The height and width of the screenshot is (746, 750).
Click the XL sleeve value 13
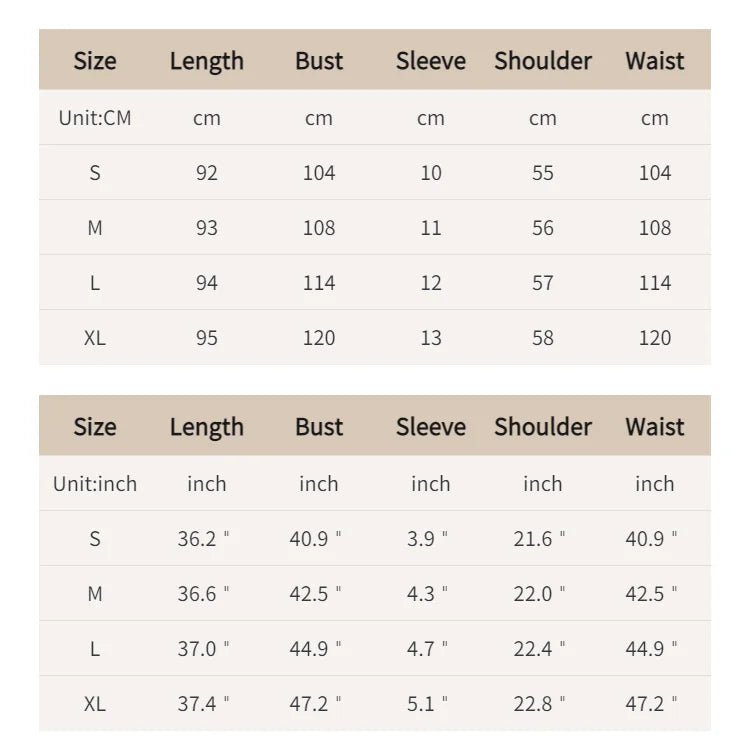(431, 338)
